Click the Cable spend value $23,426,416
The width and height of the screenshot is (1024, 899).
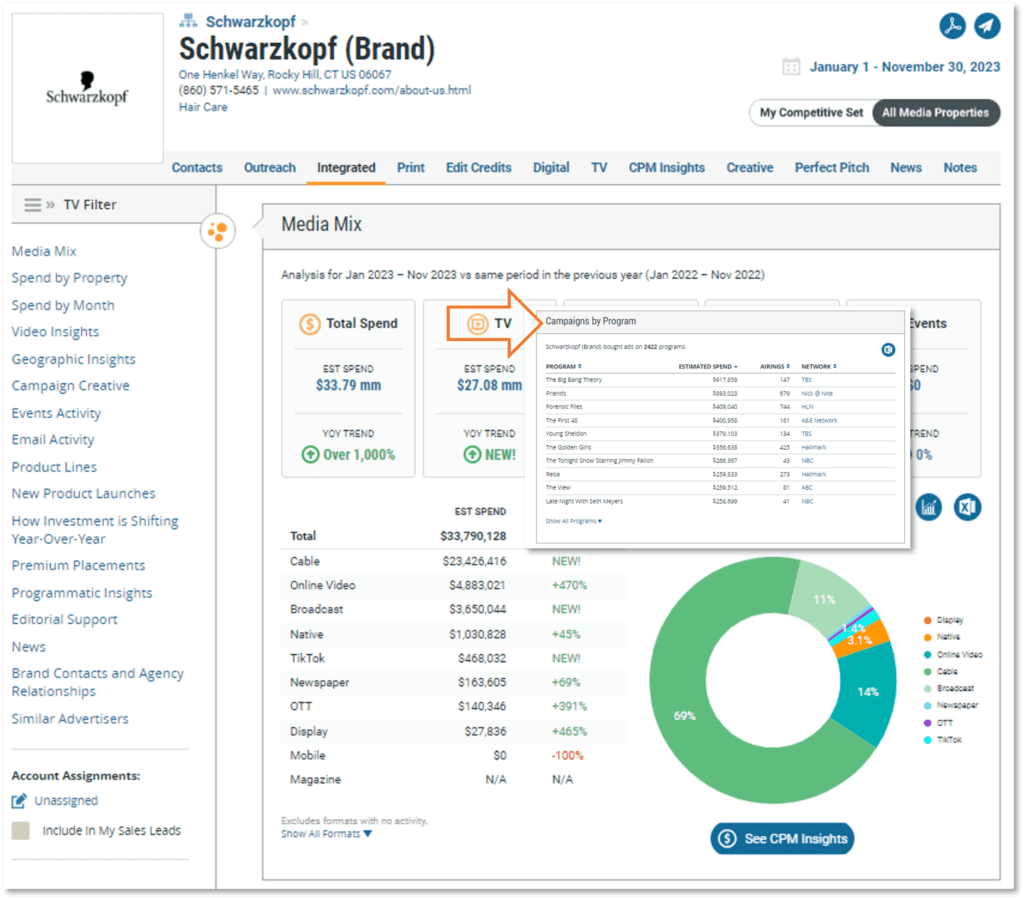(x=474, y=561)
